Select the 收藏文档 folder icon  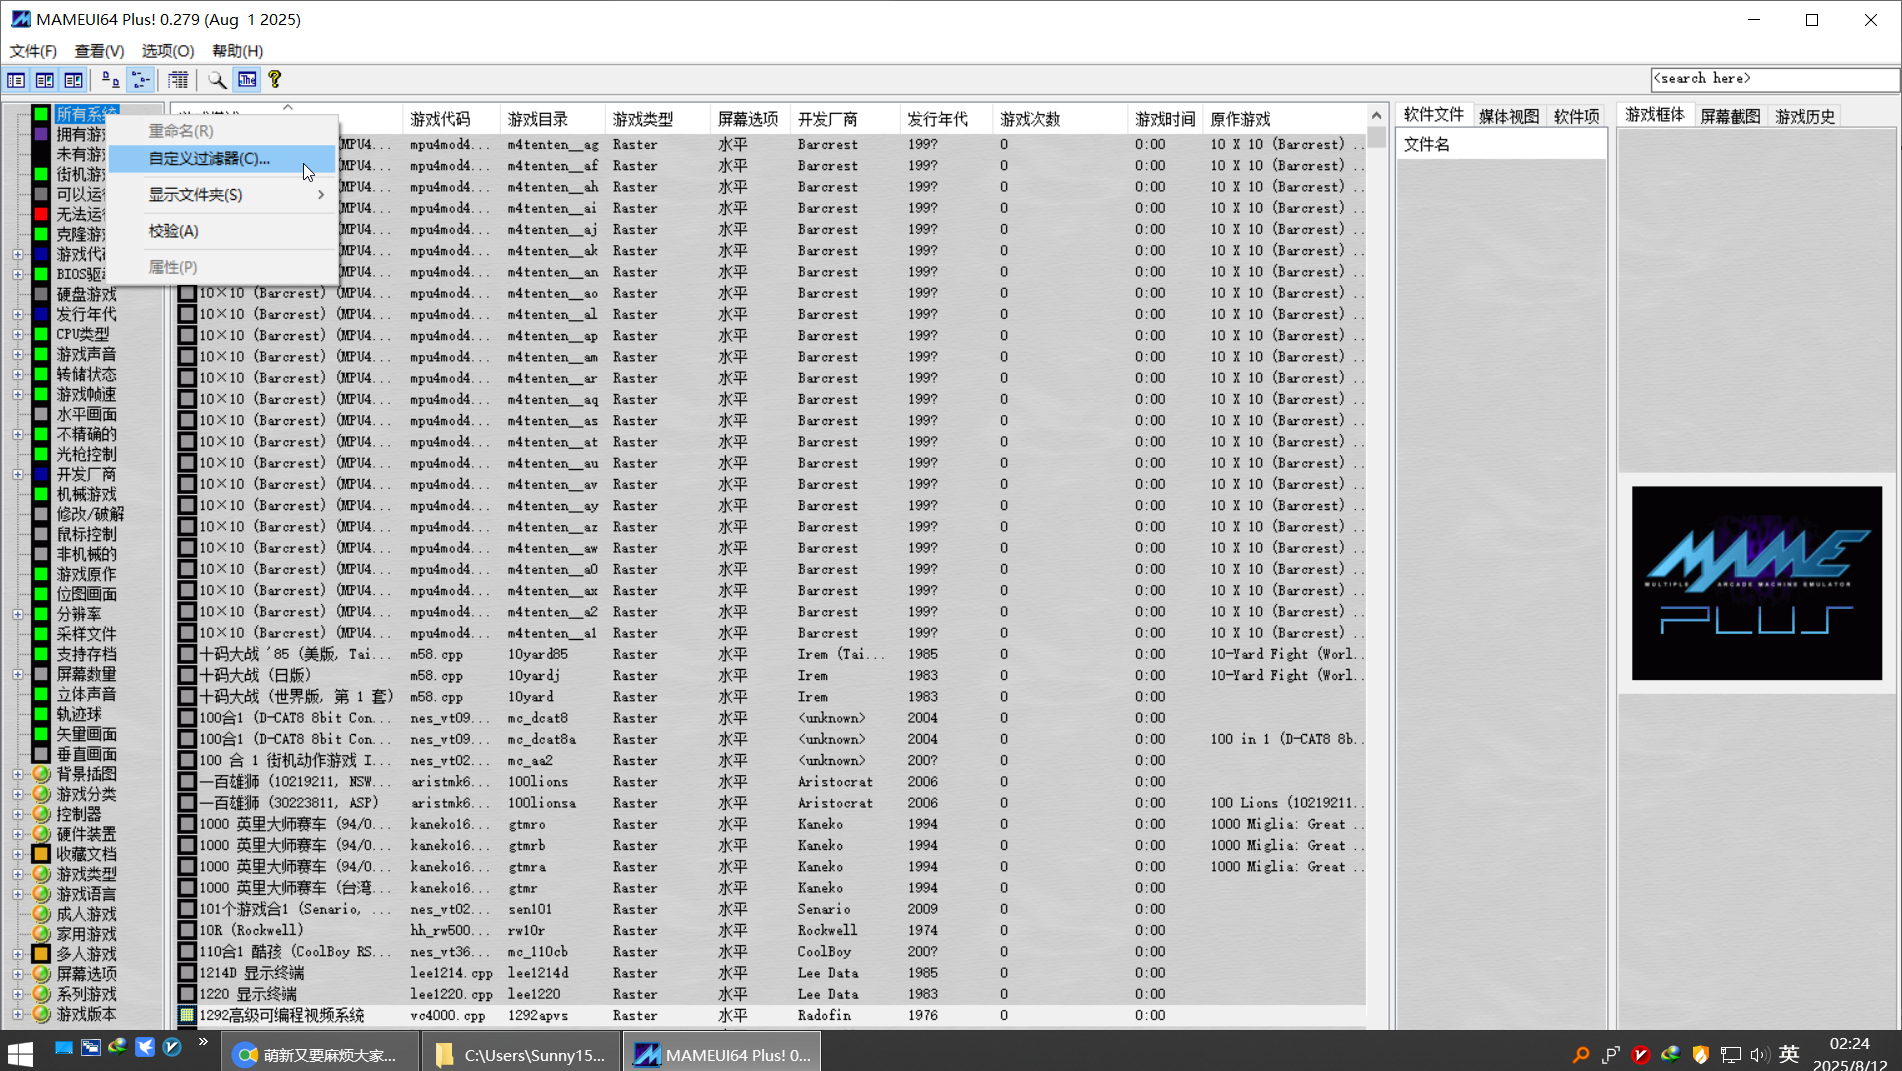point(41,854)
